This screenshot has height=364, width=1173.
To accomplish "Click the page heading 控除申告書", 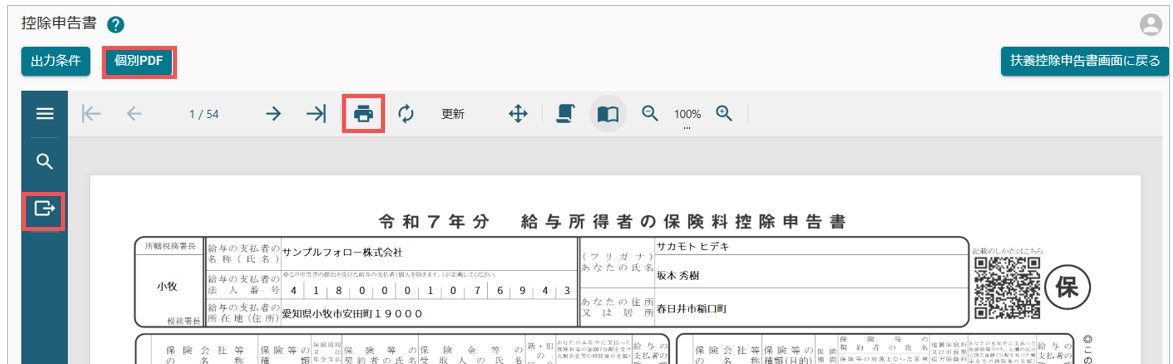I will (x=58, y=23).
